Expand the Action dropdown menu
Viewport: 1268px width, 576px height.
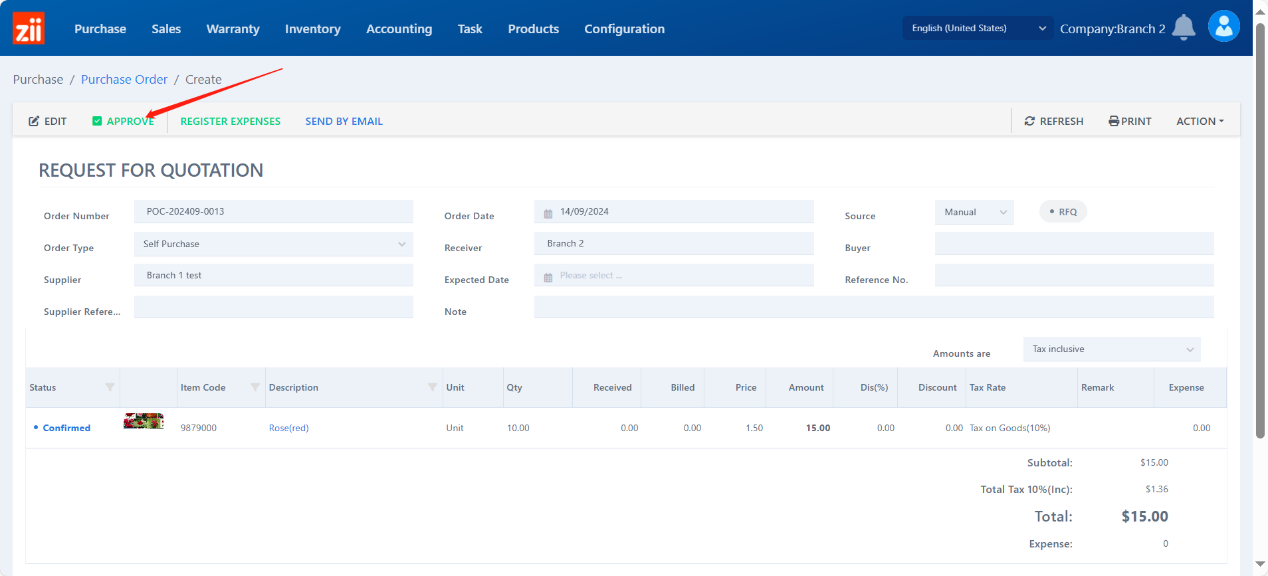[x=1200, y=121]
